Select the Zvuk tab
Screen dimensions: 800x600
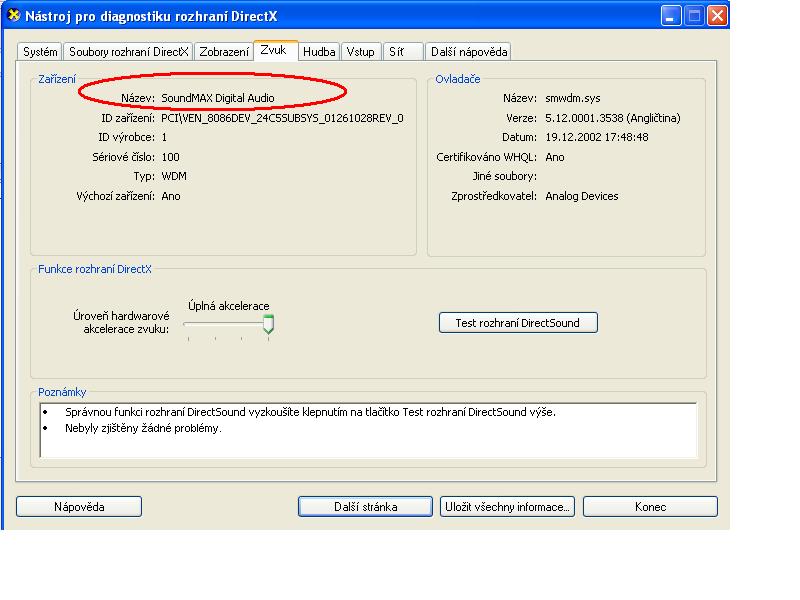[276, 50]
